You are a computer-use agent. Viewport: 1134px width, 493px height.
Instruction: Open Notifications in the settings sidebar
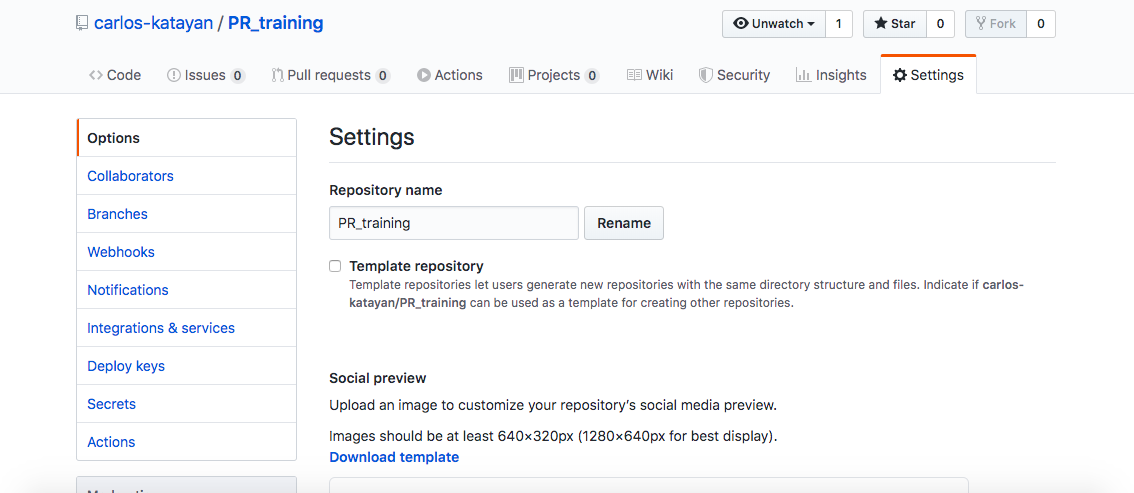coord(187,290)
